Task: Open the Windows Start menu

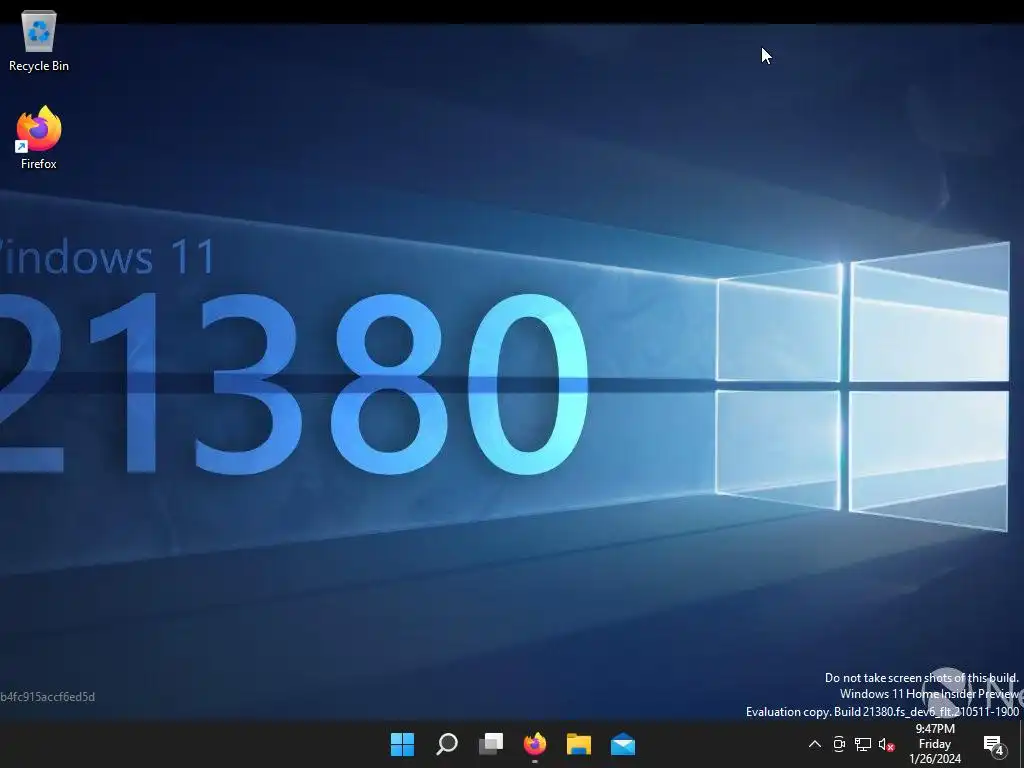Action: [402, 744]
